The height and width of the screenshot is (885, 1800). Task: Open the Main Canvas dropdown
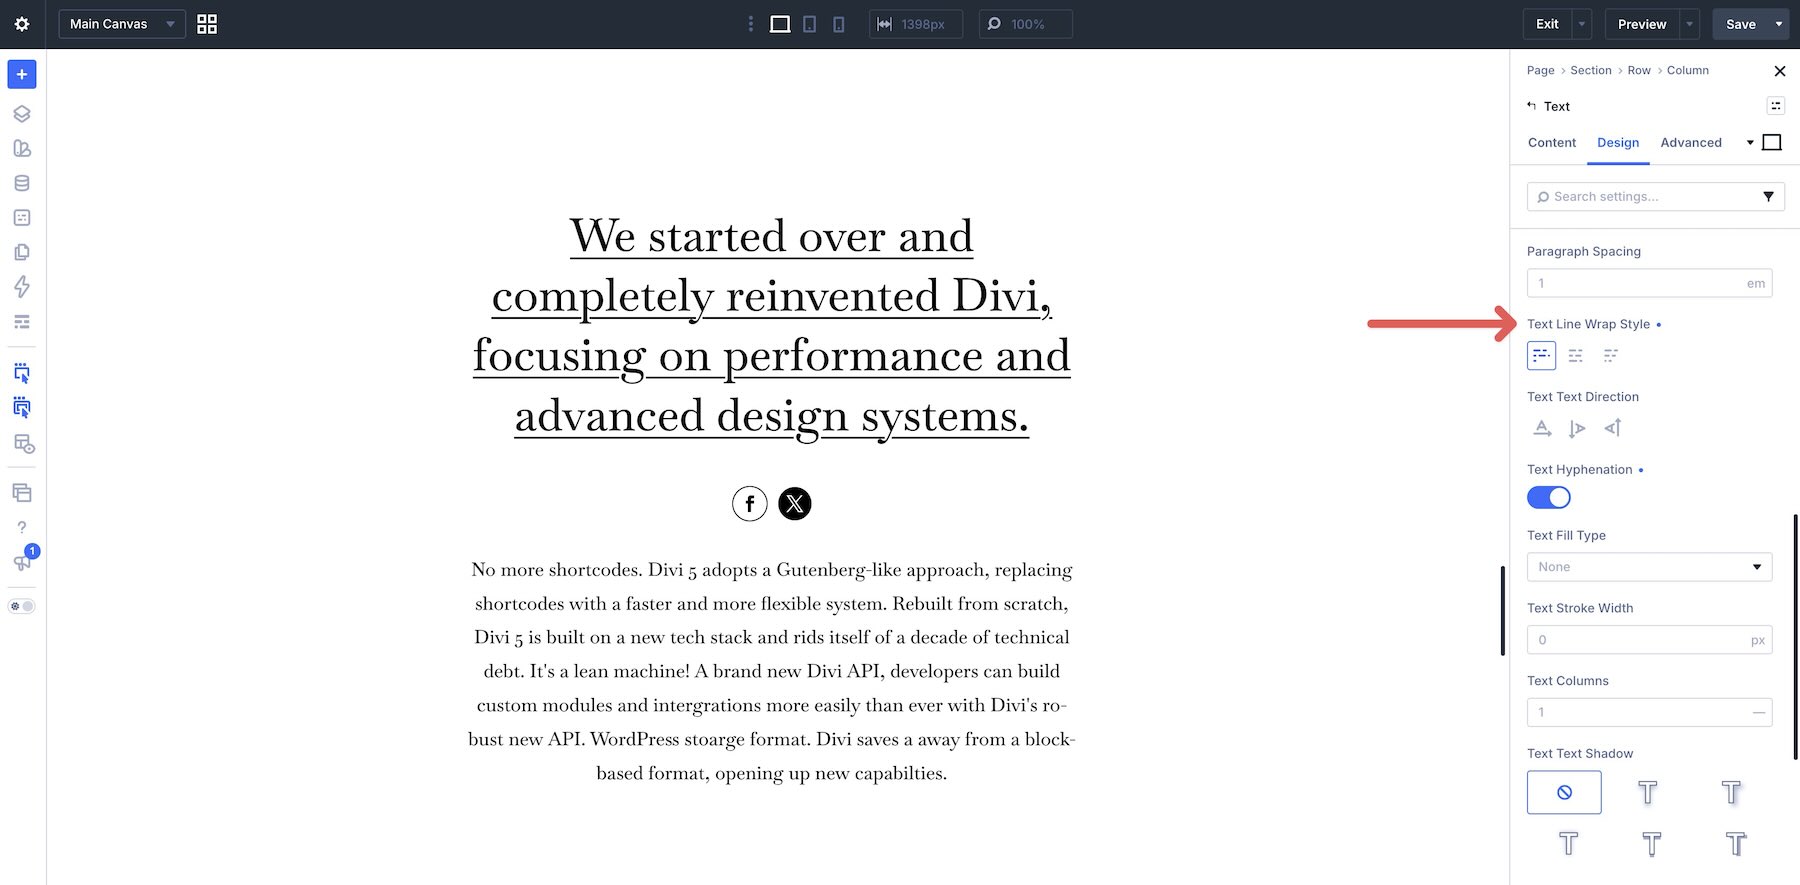tap(122, 24)
